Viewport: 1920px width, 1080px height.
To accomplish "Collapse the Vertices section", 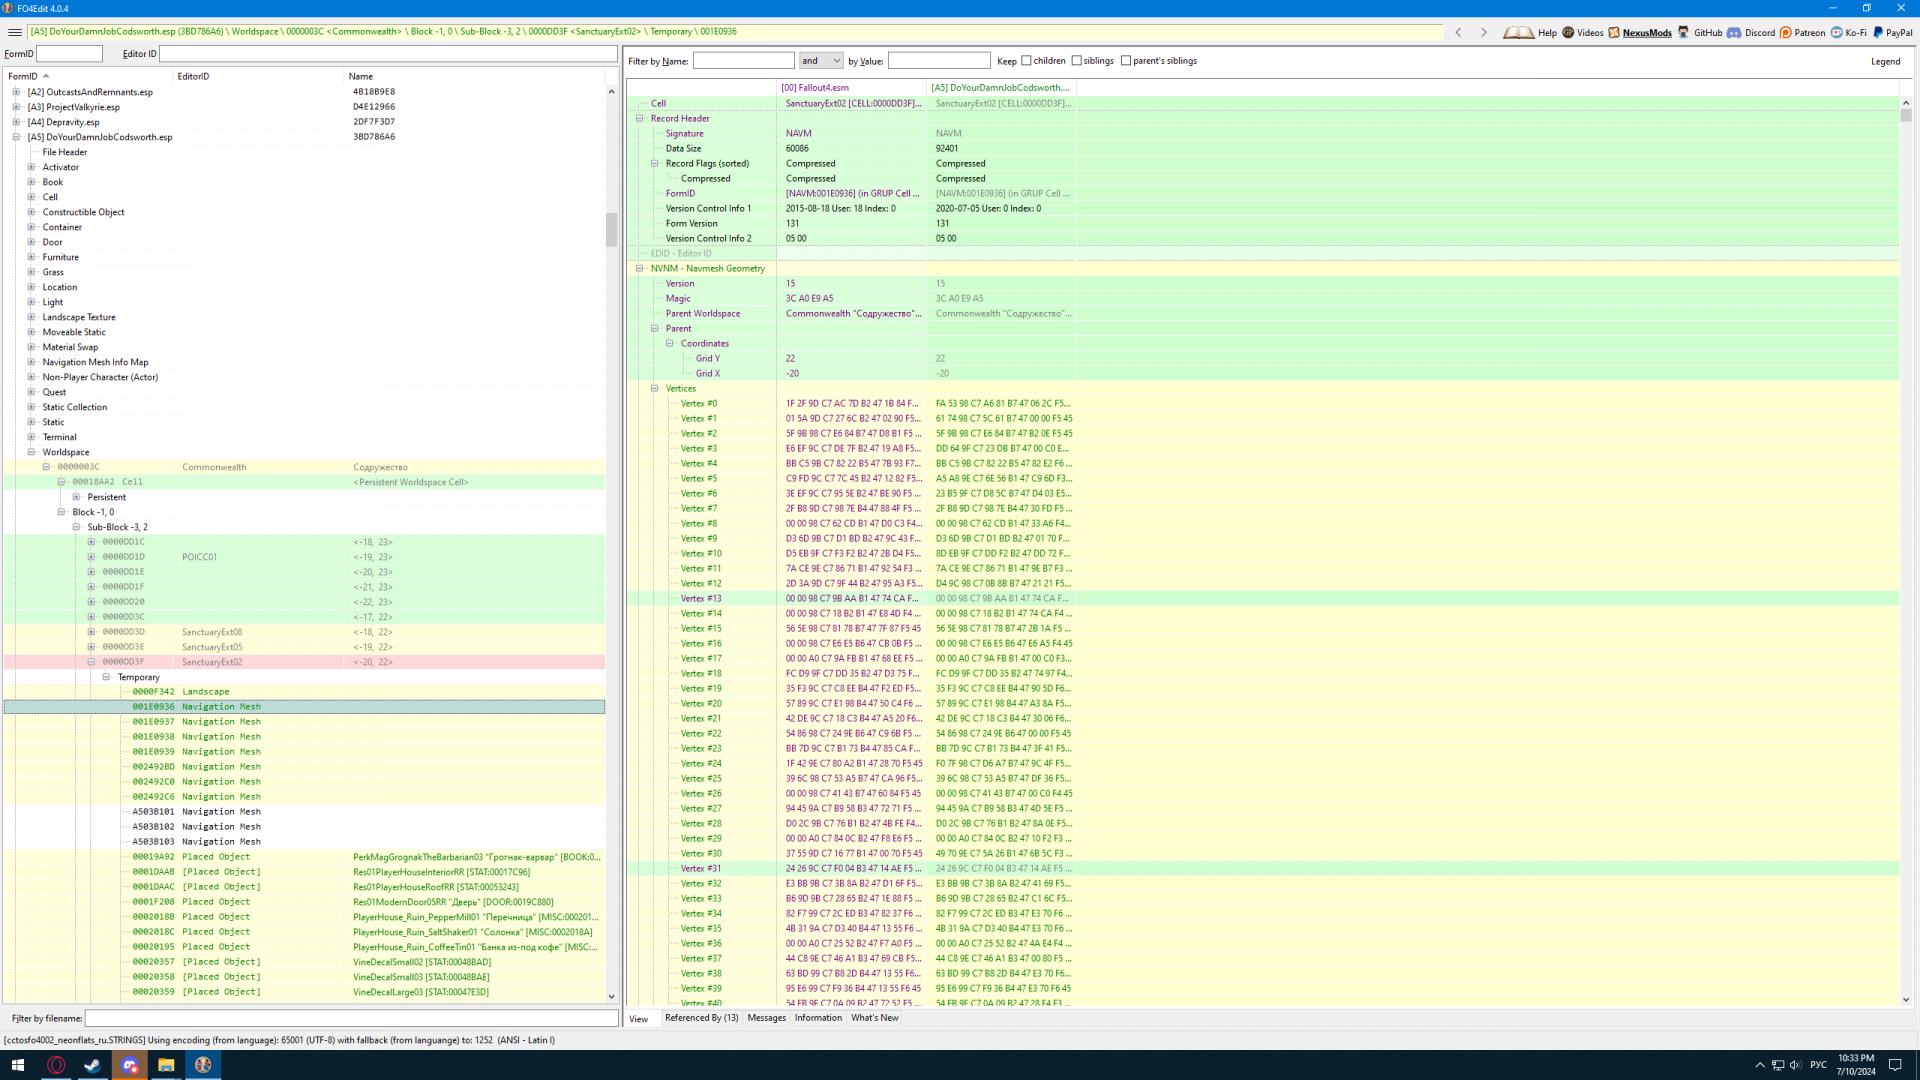I will pos(655,388).
